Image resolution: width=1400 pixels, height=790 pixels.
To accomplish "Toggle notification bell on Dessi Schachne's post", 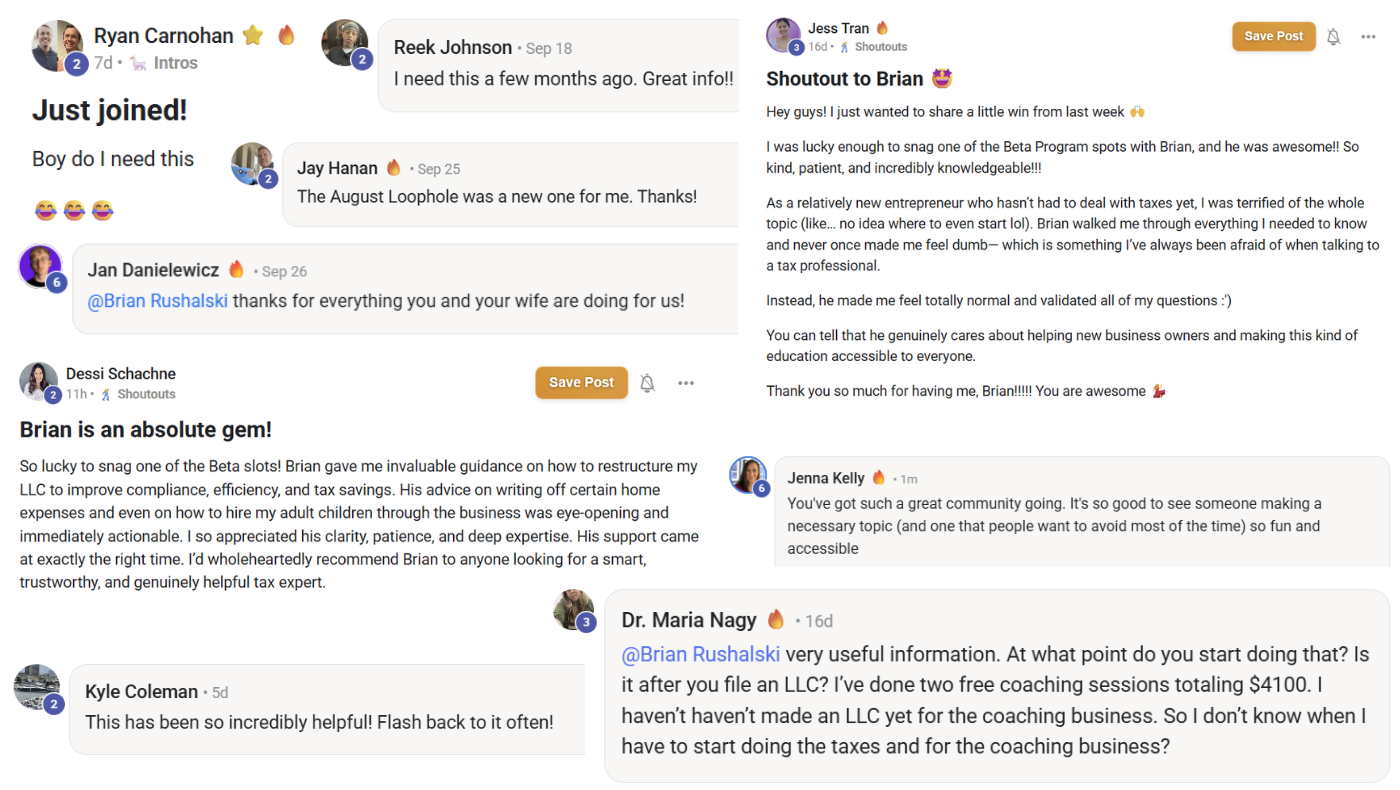I will (x=647, y=383).
